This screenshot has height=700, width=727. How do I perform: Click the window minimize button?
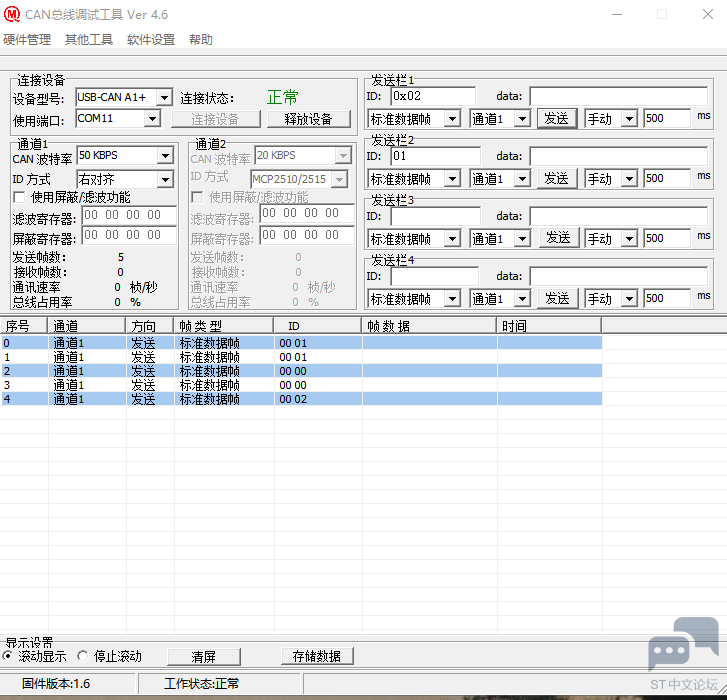(617, 14)
